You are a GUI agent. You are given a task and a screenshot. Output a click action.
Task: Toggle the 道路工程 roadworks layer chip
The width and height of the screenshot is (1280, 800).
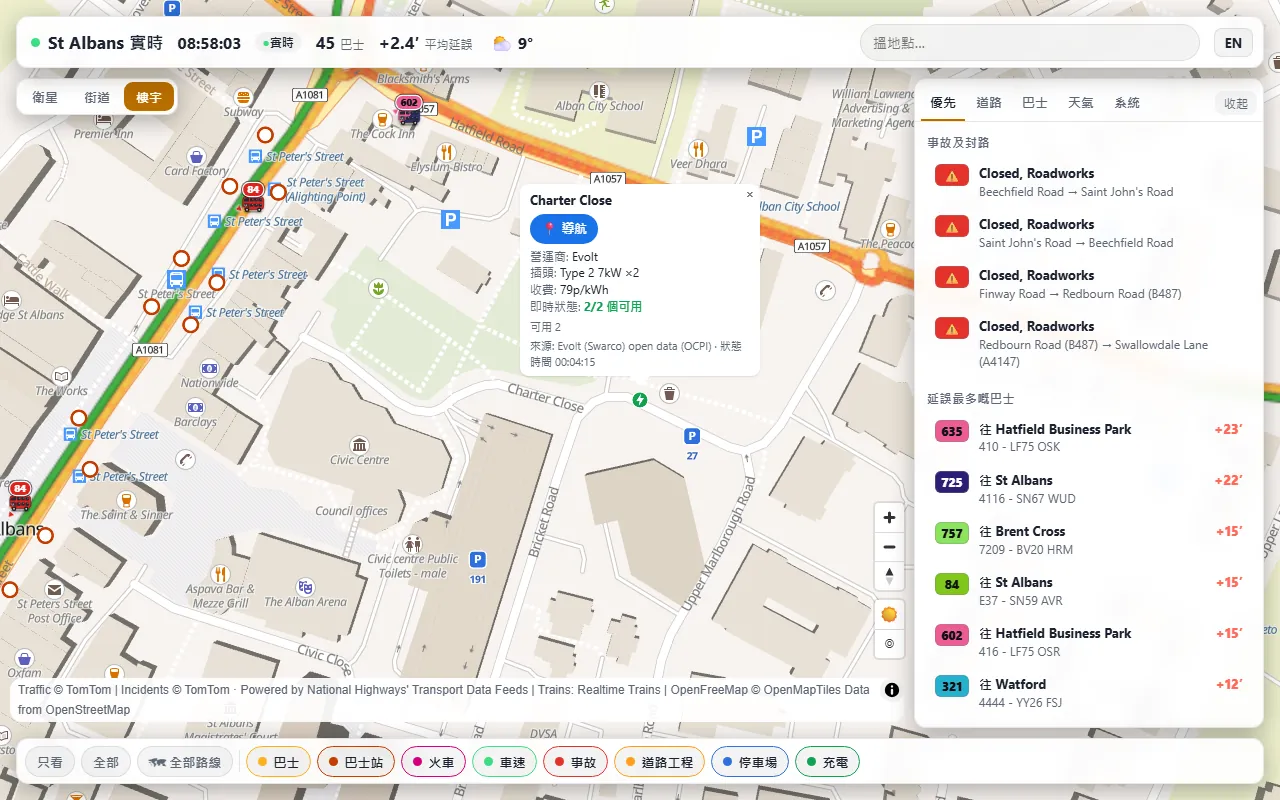tap(659, 762)
